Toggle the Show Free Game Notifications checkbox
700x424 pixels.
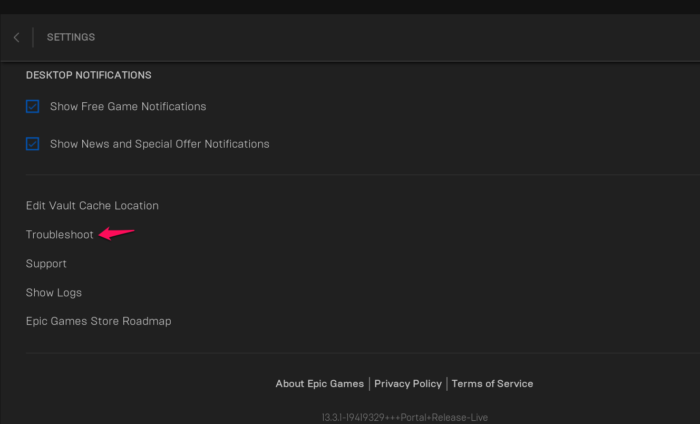(33, 106)
